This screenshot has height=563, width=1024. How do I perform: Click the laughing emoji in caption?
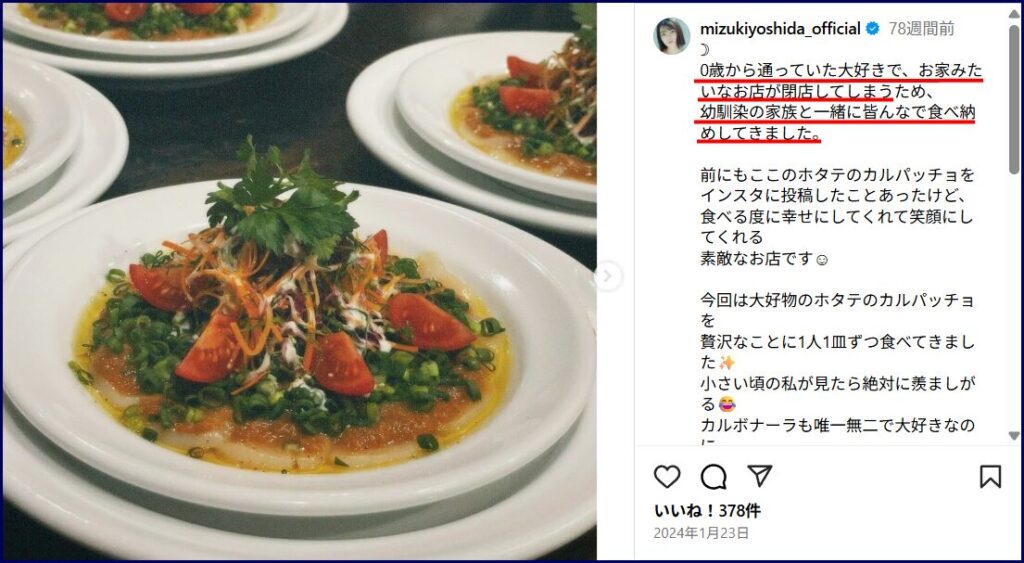726,405
